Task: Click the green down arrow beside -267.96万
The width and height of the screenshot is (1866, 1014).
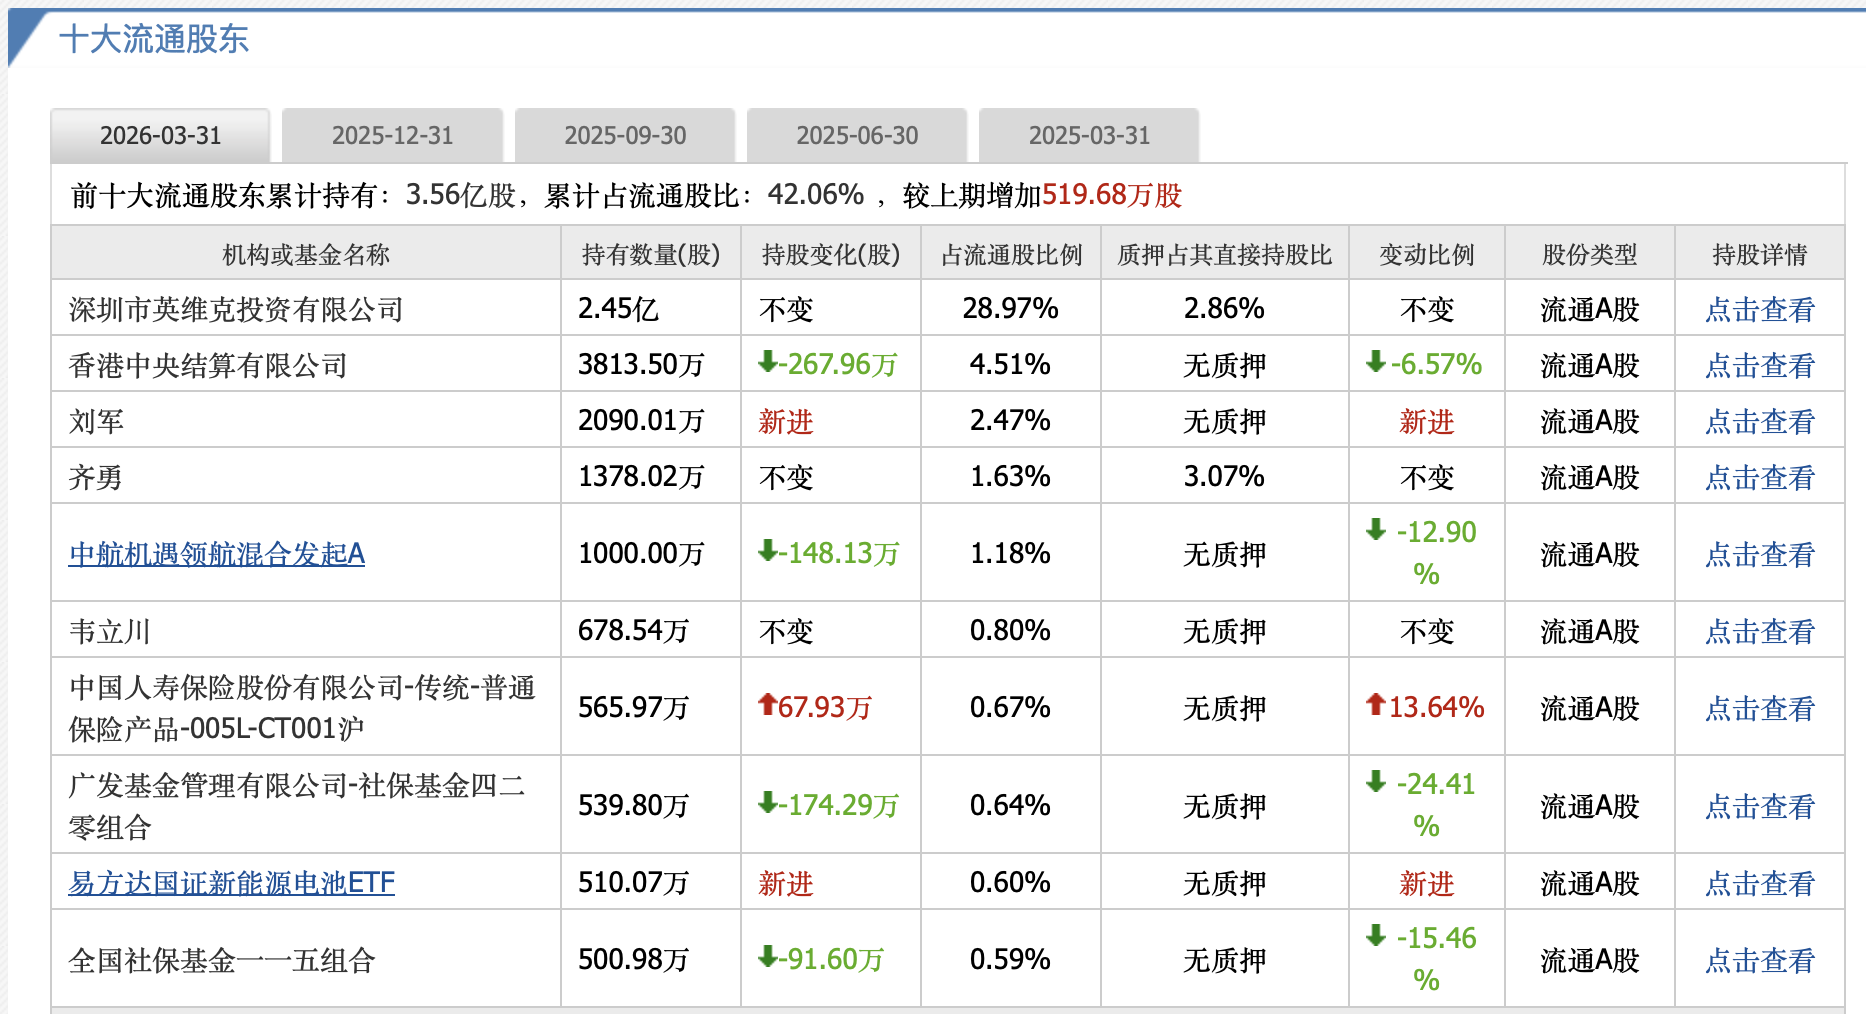Action: [x=767, y=362]
